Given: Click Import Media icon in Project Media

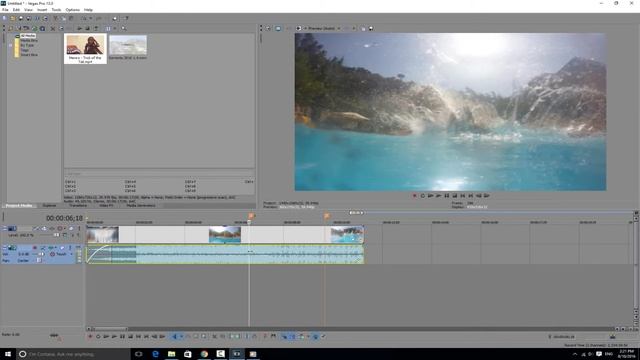Looking at the screenshot, I should coord(11,29).
